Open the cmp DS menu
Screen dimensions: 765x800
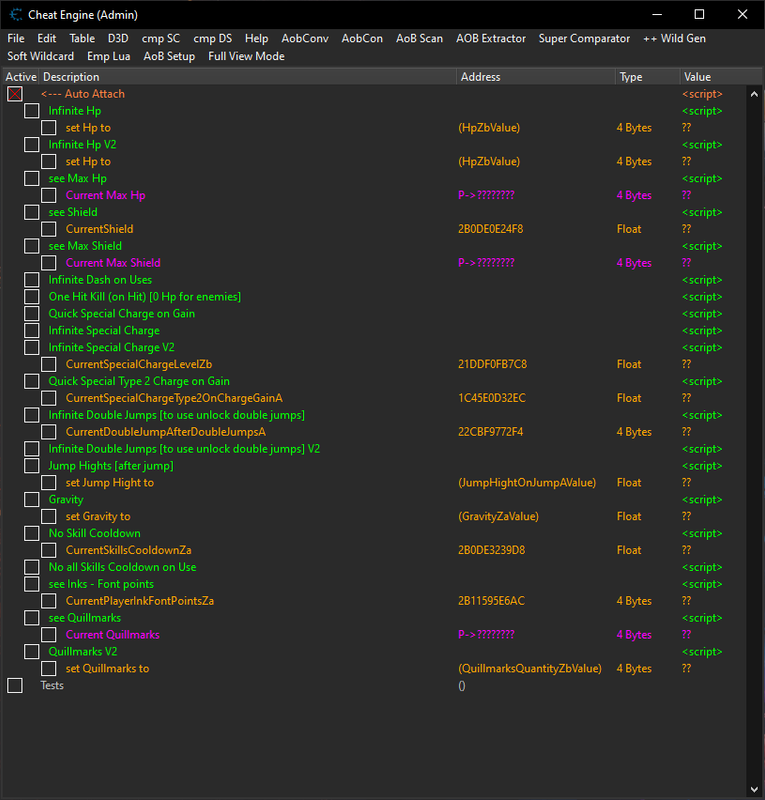tap(213, 39)
